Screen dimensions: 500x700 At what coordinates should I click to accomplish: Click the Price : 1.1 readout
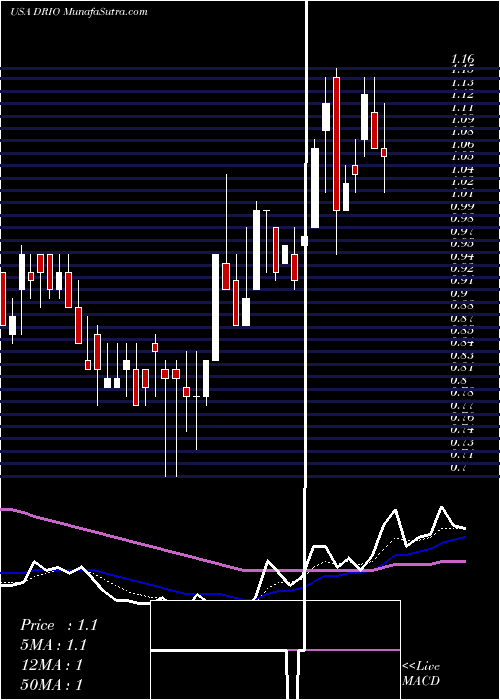(58, 625)
